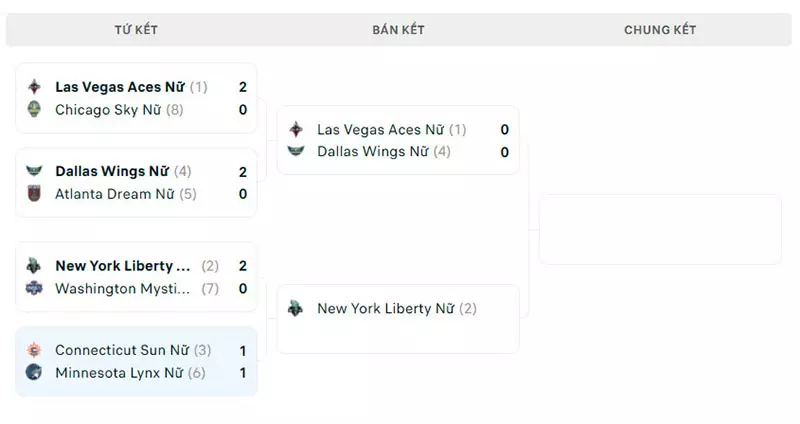
Task: Click the empty Chung Kết final match card
Action: coord(660,229)
